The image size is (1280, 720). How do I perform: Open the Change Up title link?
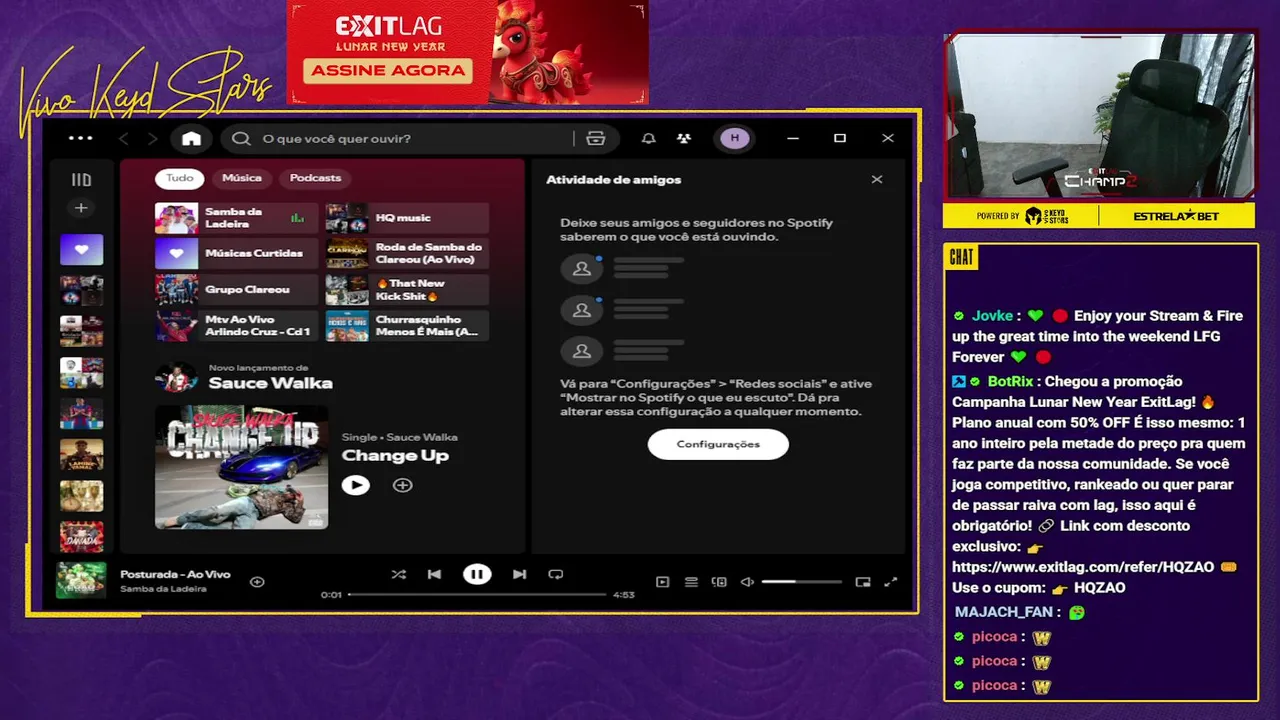pyautogui.click(x=395, y=456)
